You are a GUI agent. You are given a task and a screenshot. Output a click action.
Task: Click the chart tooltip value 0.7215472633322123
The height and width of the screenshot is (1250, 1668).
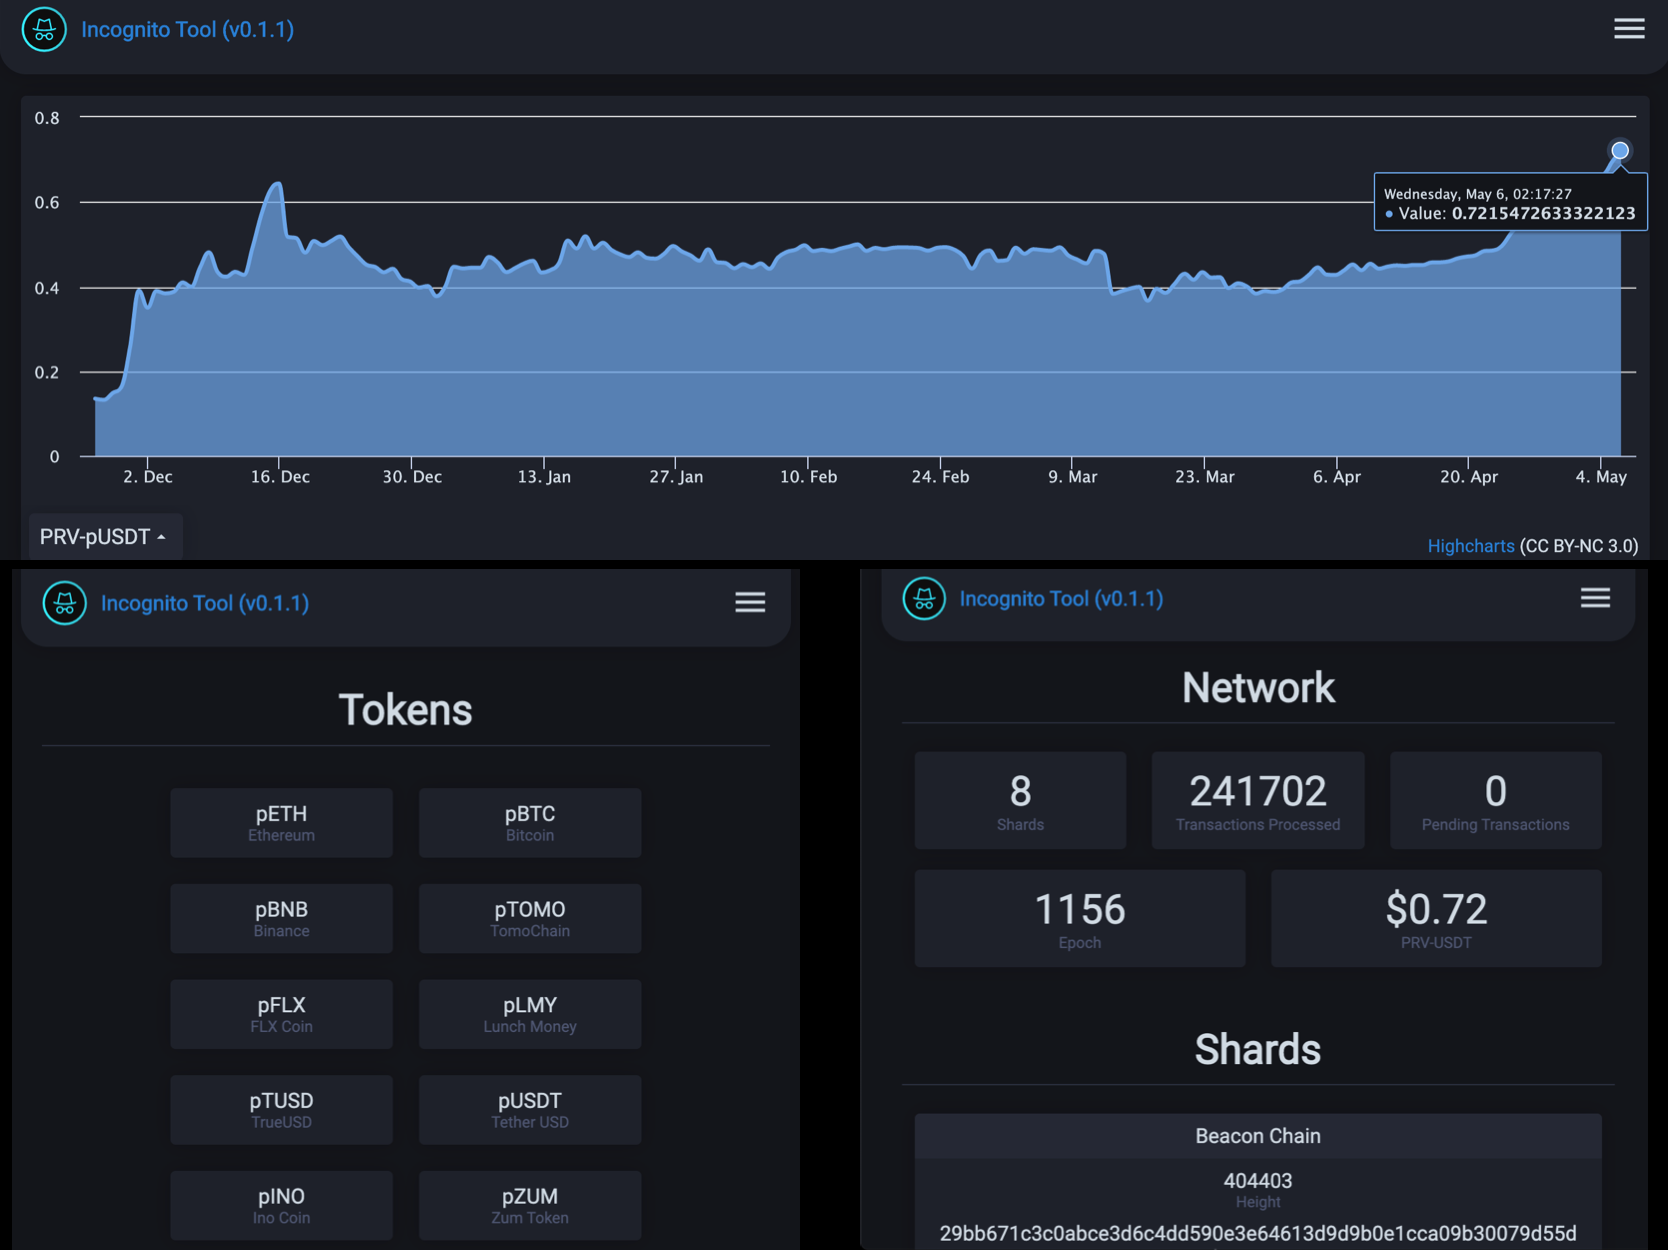[1543, 213]
